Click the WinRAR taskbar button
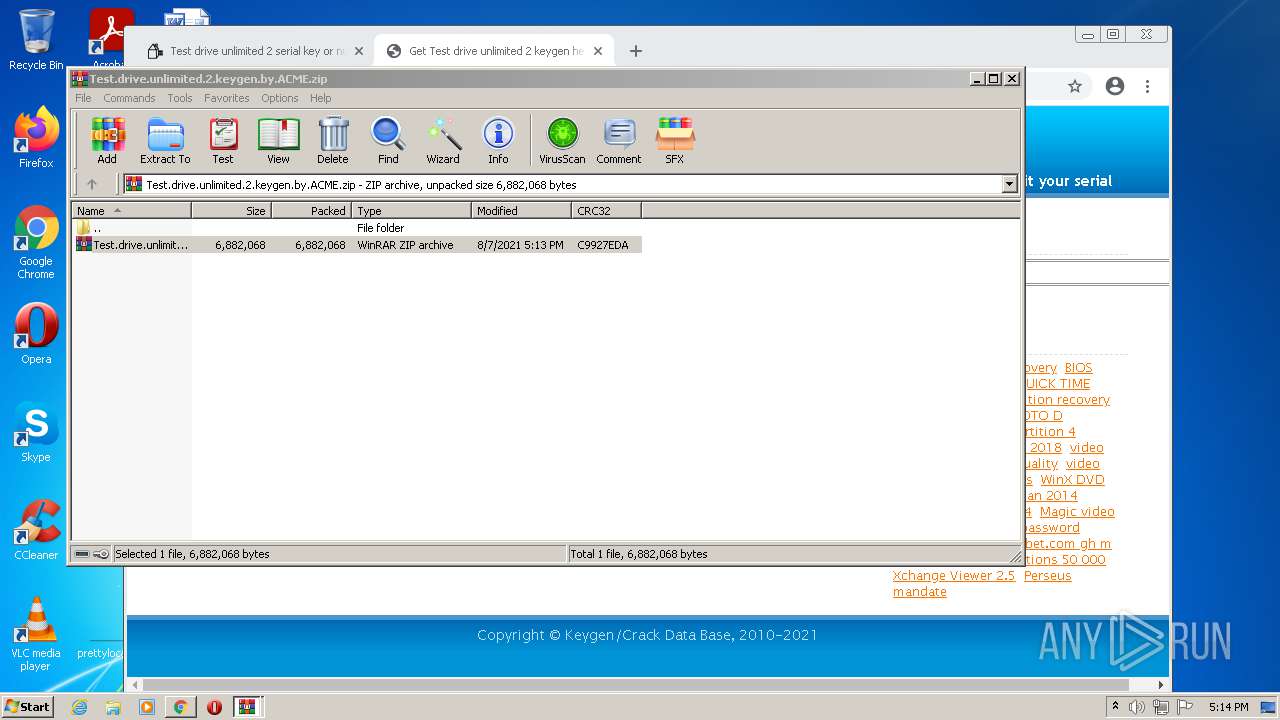Screen dimensions: 1280x720 click(247, 707)
